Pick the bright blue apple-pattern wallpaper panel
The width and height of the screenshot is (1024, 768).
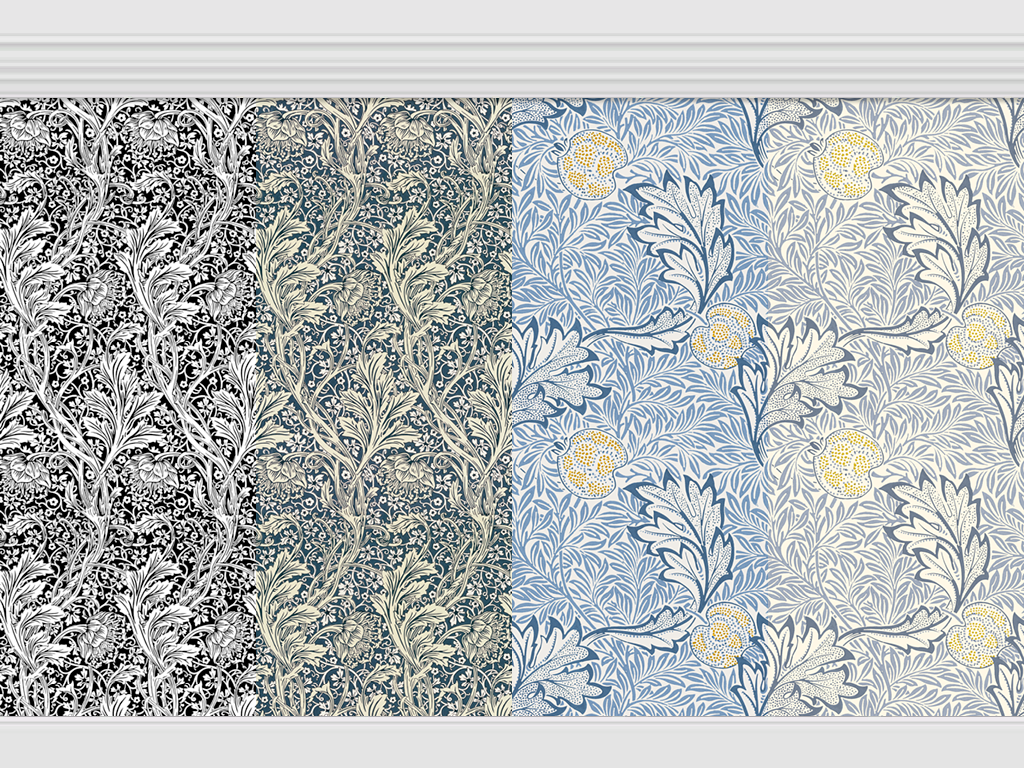point(640,400)
